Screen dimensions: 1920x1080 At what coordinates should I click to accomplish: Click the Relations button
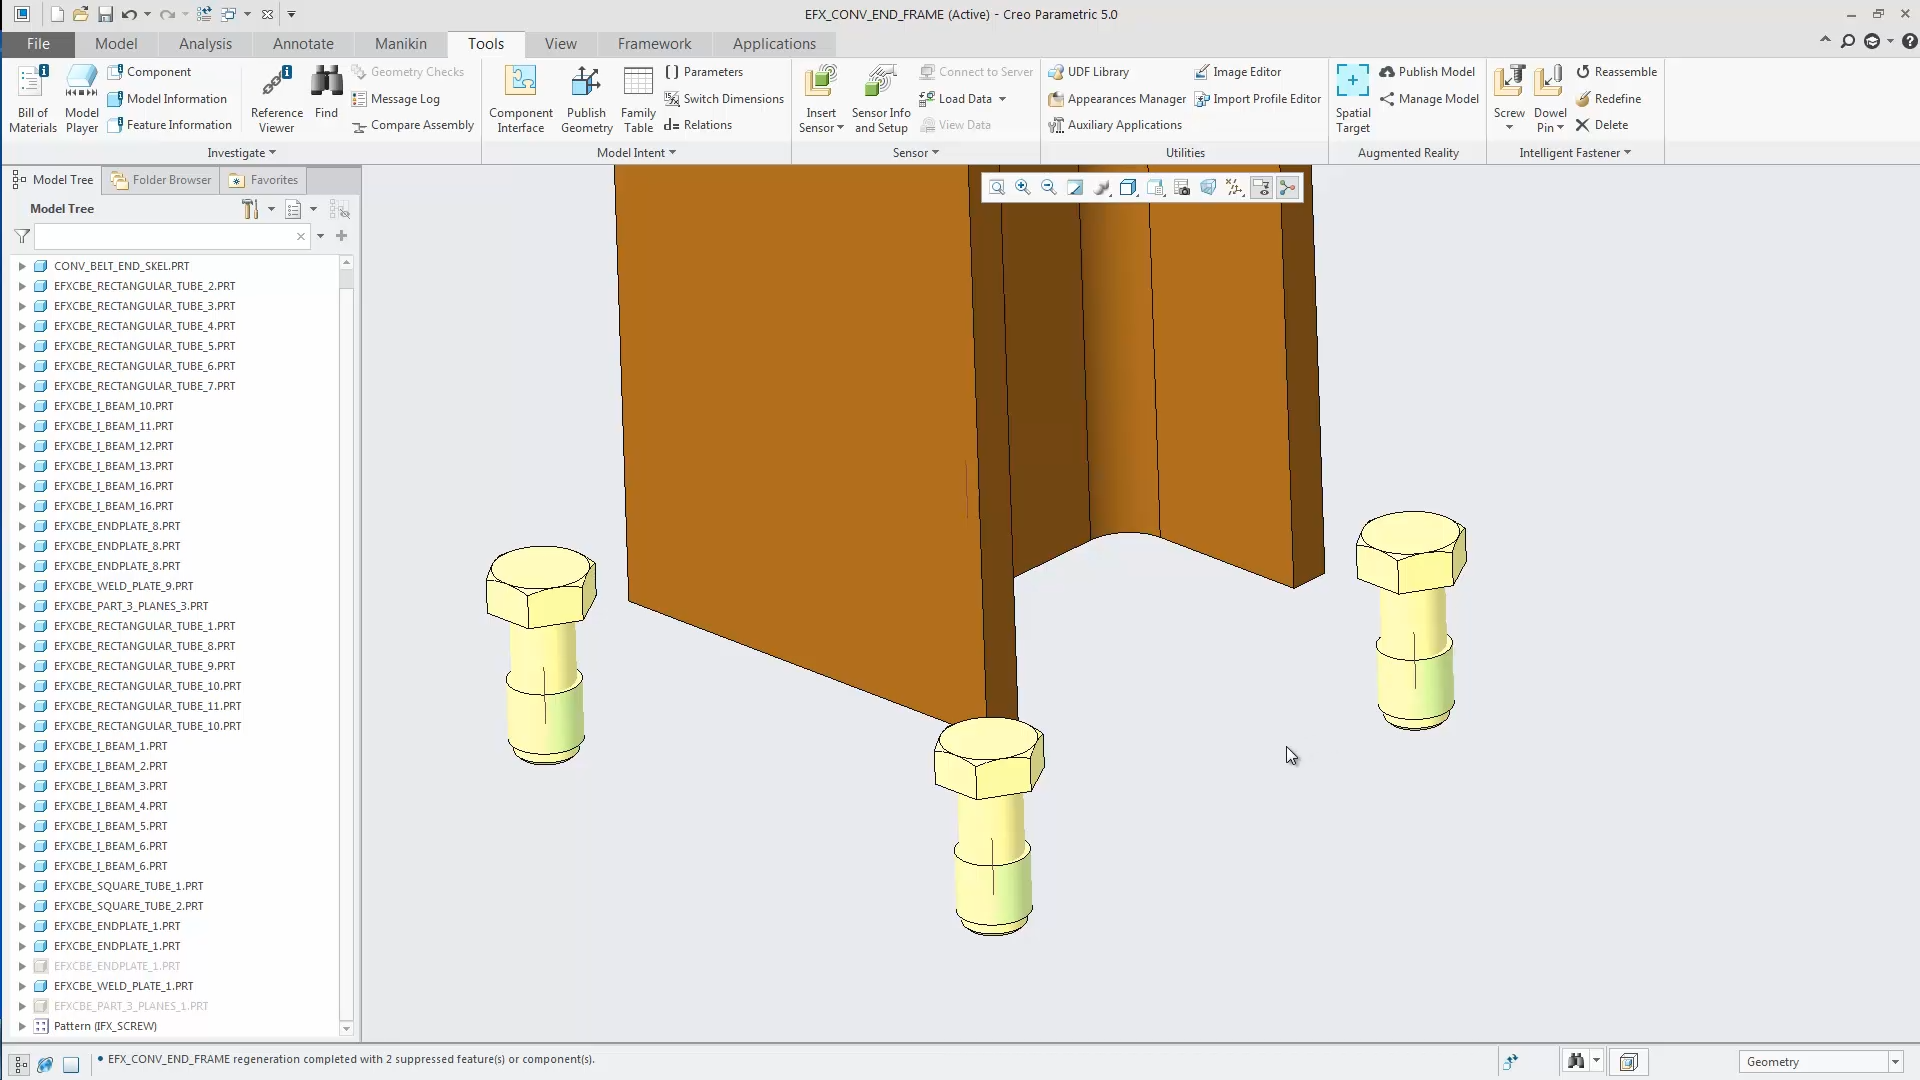click(x=698, y=125)
